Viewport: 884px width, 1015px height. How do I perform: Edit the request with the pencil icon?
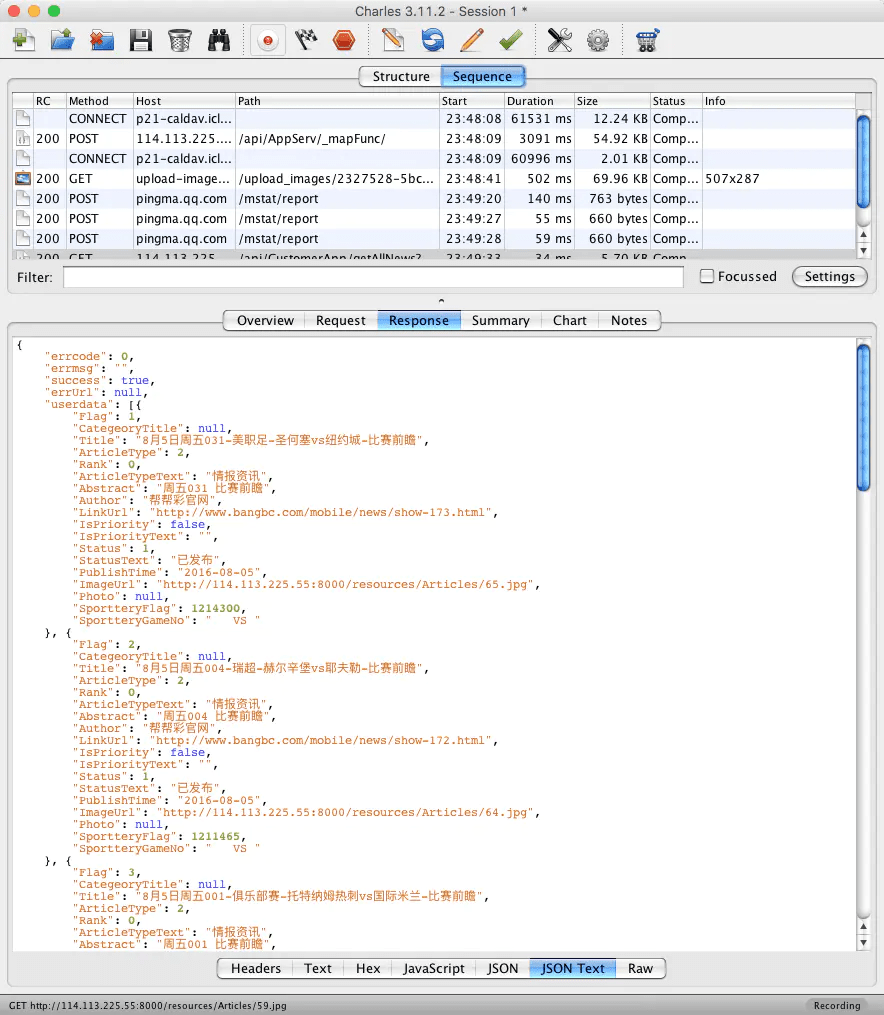point(472,40)
